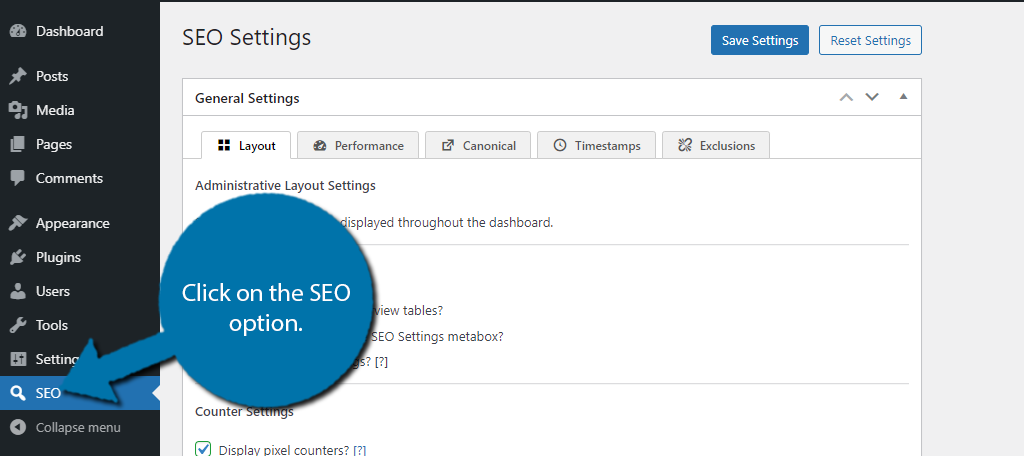Screen dimensions: 1024x456
Task: Click the SEO Settings page heading
Action: point(246,38)
